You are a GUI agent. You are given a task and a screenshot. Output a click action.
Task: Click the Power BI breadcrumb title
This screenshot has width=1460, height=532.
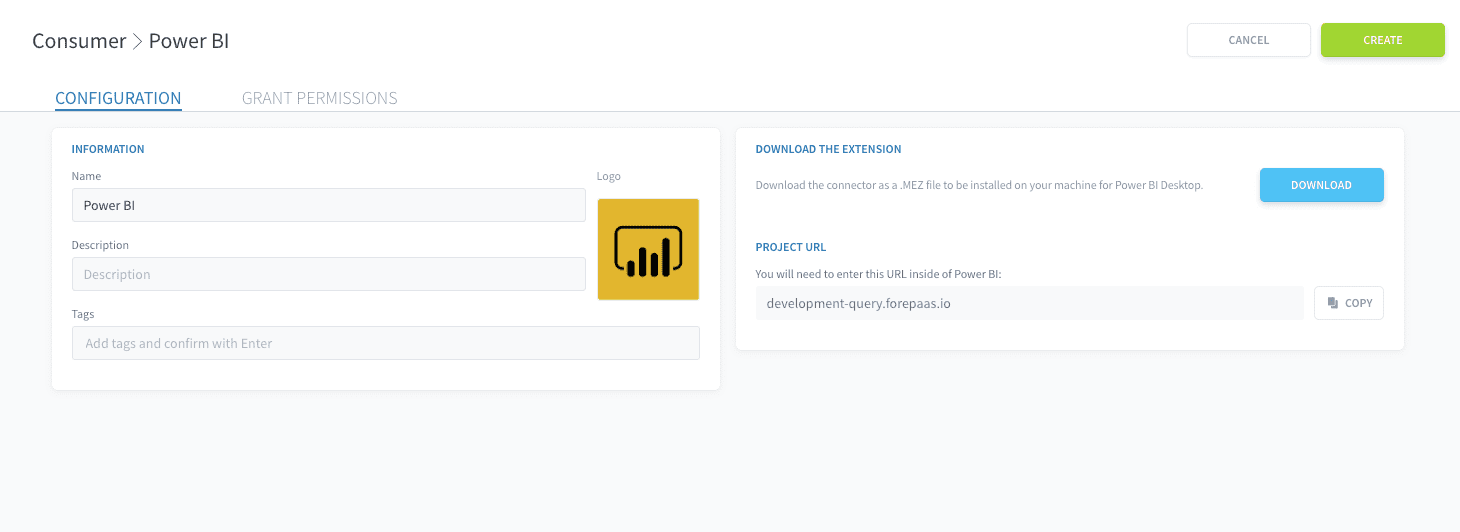point(189,41)
